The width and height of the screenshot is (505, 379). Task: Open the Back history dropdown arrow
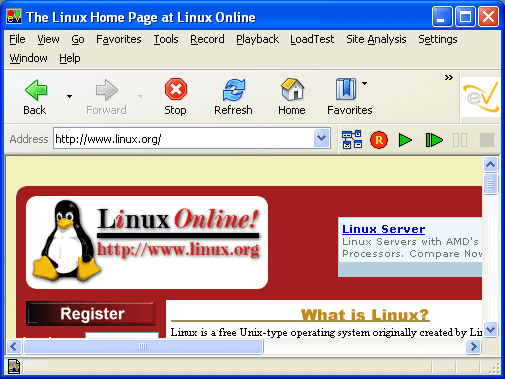click(69, 96)
